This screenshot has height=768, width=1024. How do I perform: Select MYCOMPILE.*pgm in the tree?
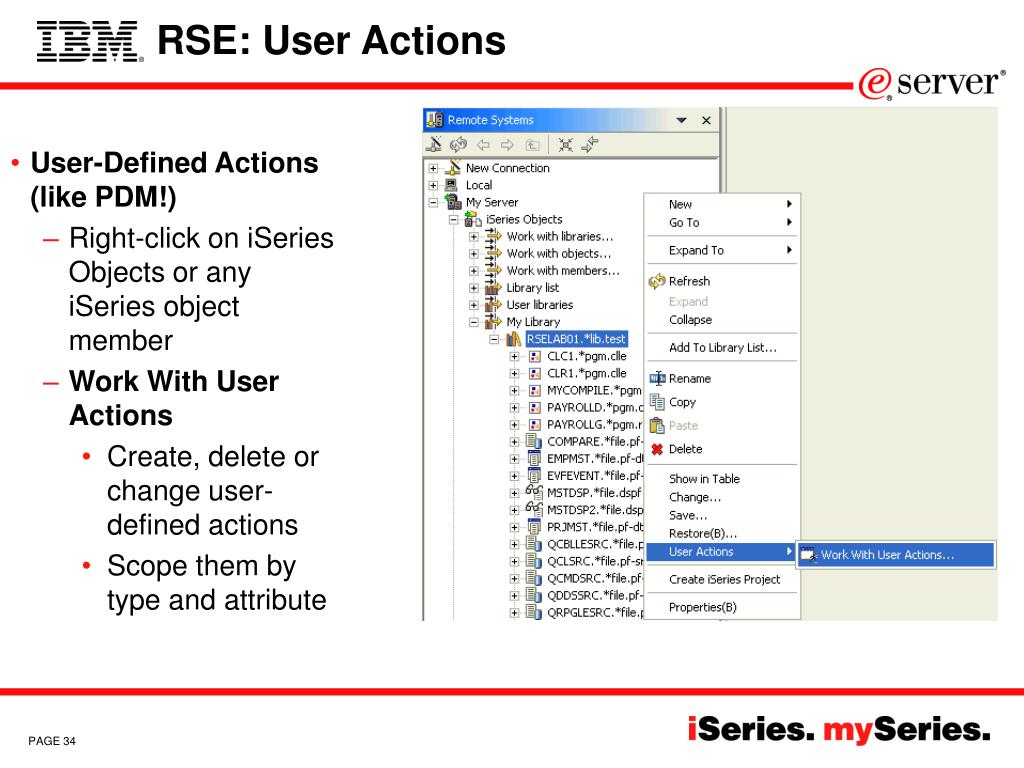pos(594,391)
